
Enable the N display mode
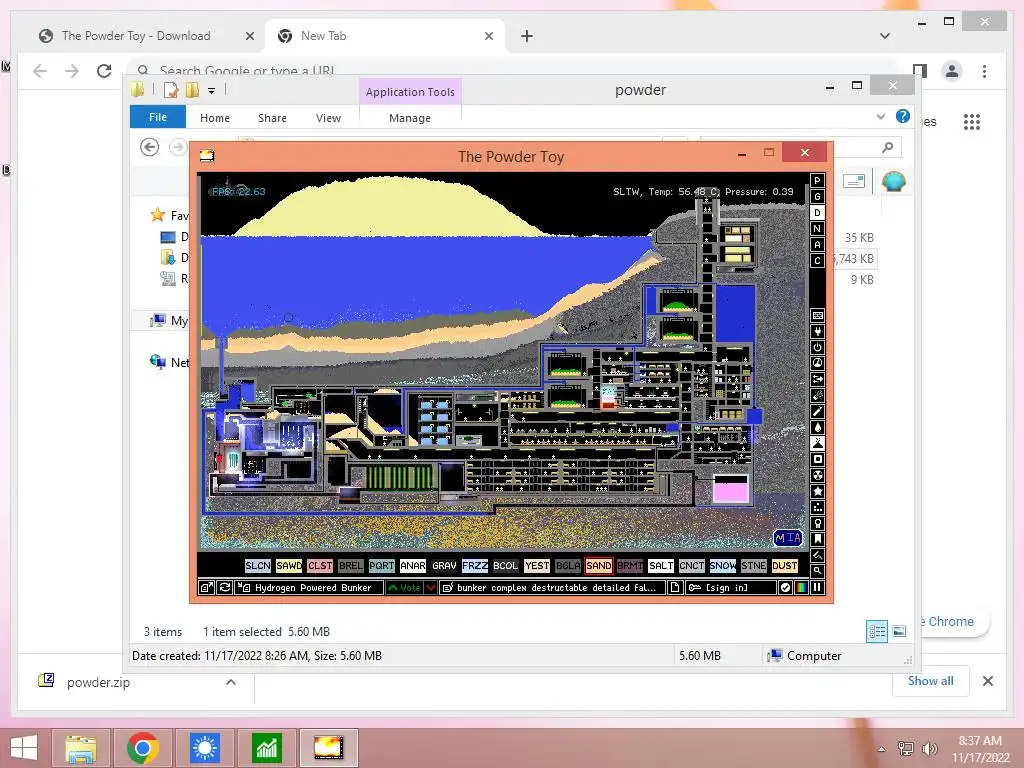click(x=817, y=229)
